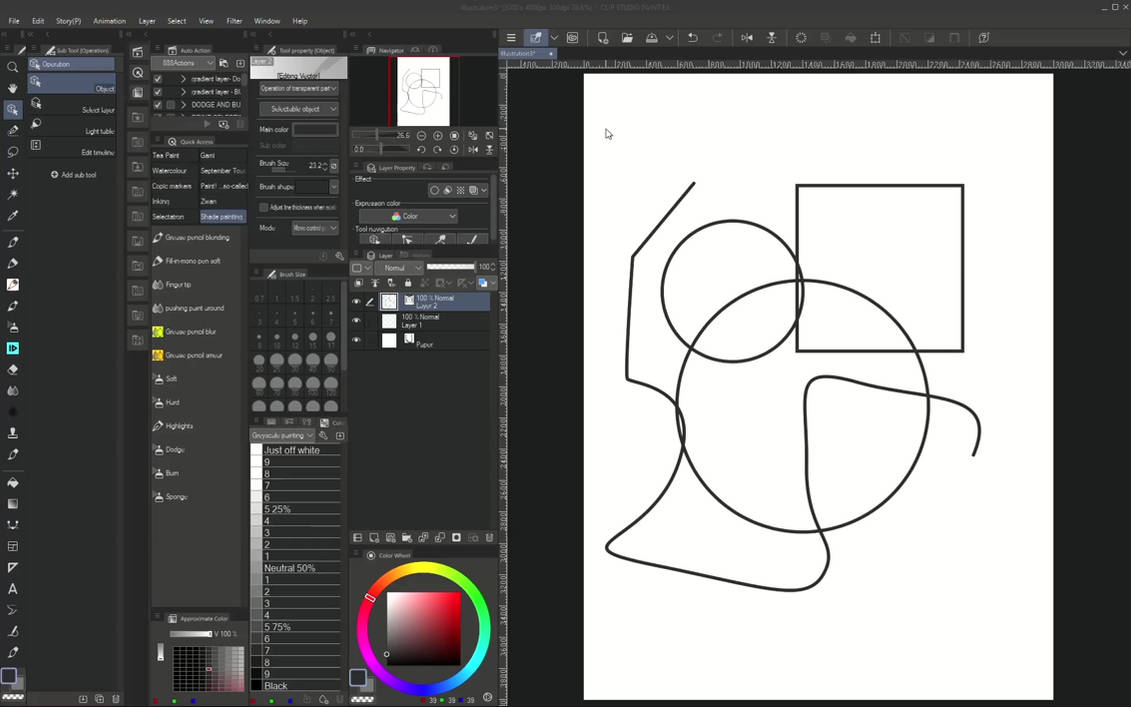This screenshot has height=707, width=1131.
Task: Click the canvas preview thumbnail in Navigator
Action: tap(421, 93)
